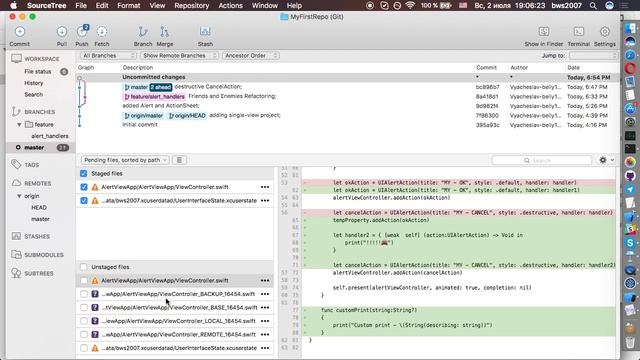This screenshot has width=640, height=360.
Task: Select File status in sidebar
Action: 38,71
